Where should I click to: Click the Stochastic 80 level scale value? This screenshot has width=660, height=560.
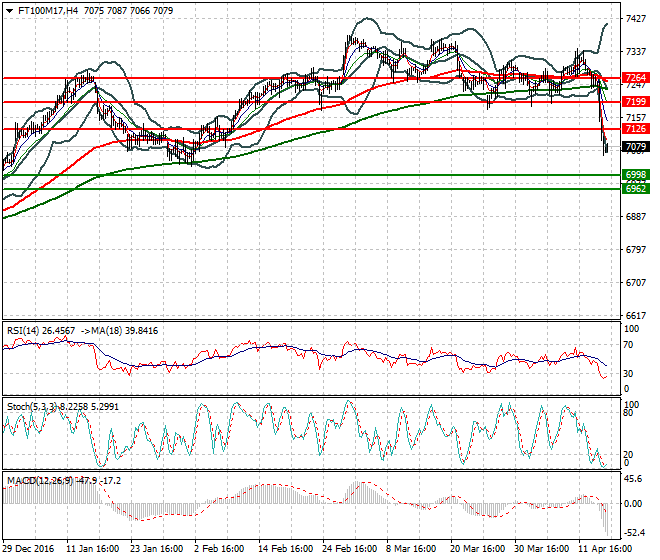pos(628,413)
